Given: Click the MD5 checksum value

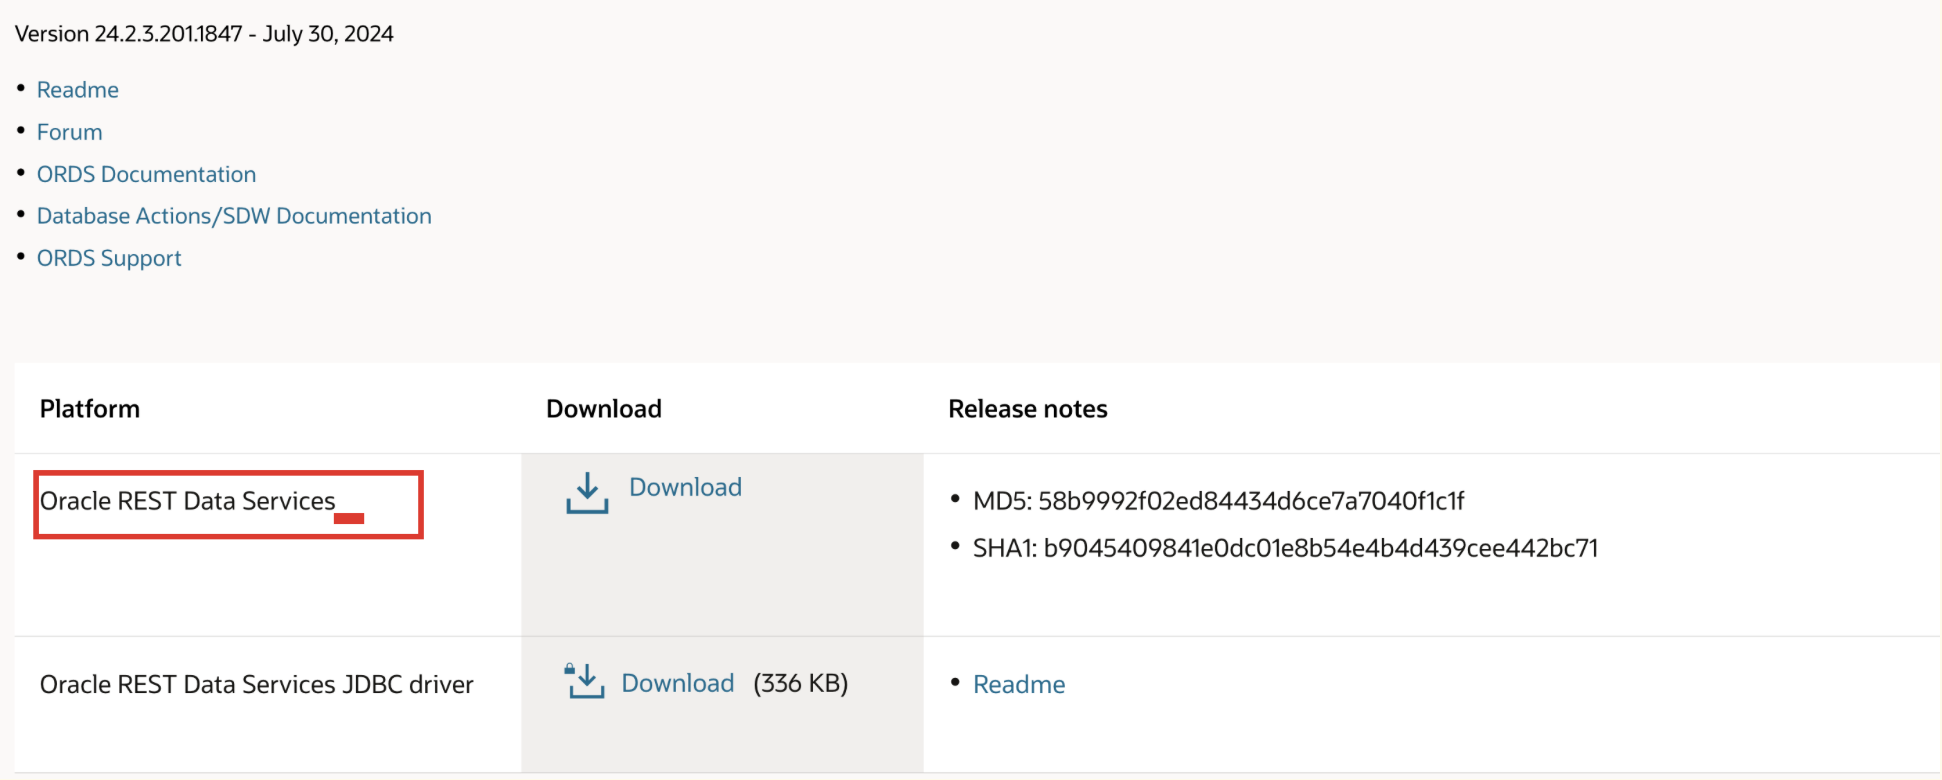Looking at the screenshot, I should tap(1250, 501).
